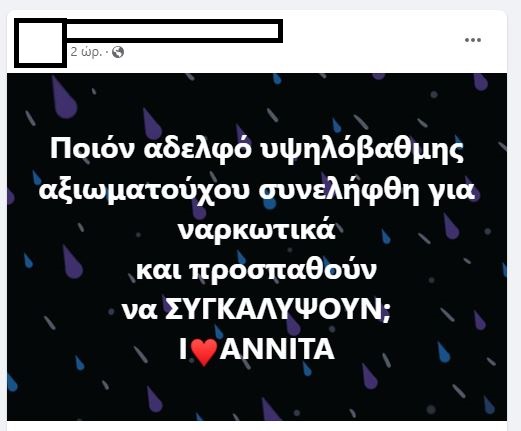
Task: Click the word "συνελήφθη" in the post
Action: click(x=339, y=191)
